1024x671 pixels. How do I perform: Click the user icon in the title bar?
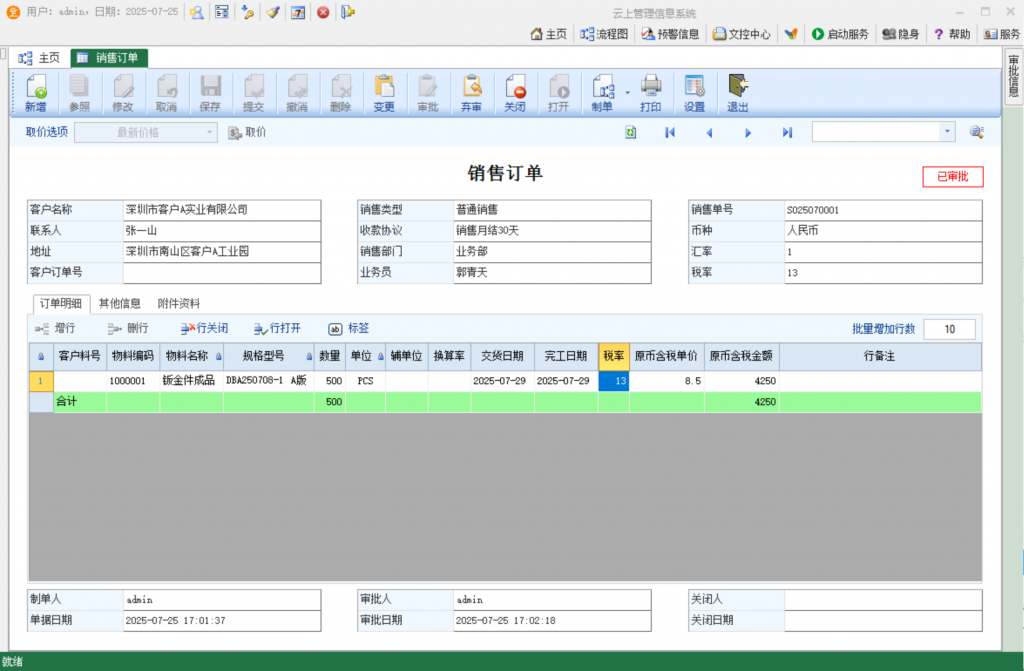[197, 12]
